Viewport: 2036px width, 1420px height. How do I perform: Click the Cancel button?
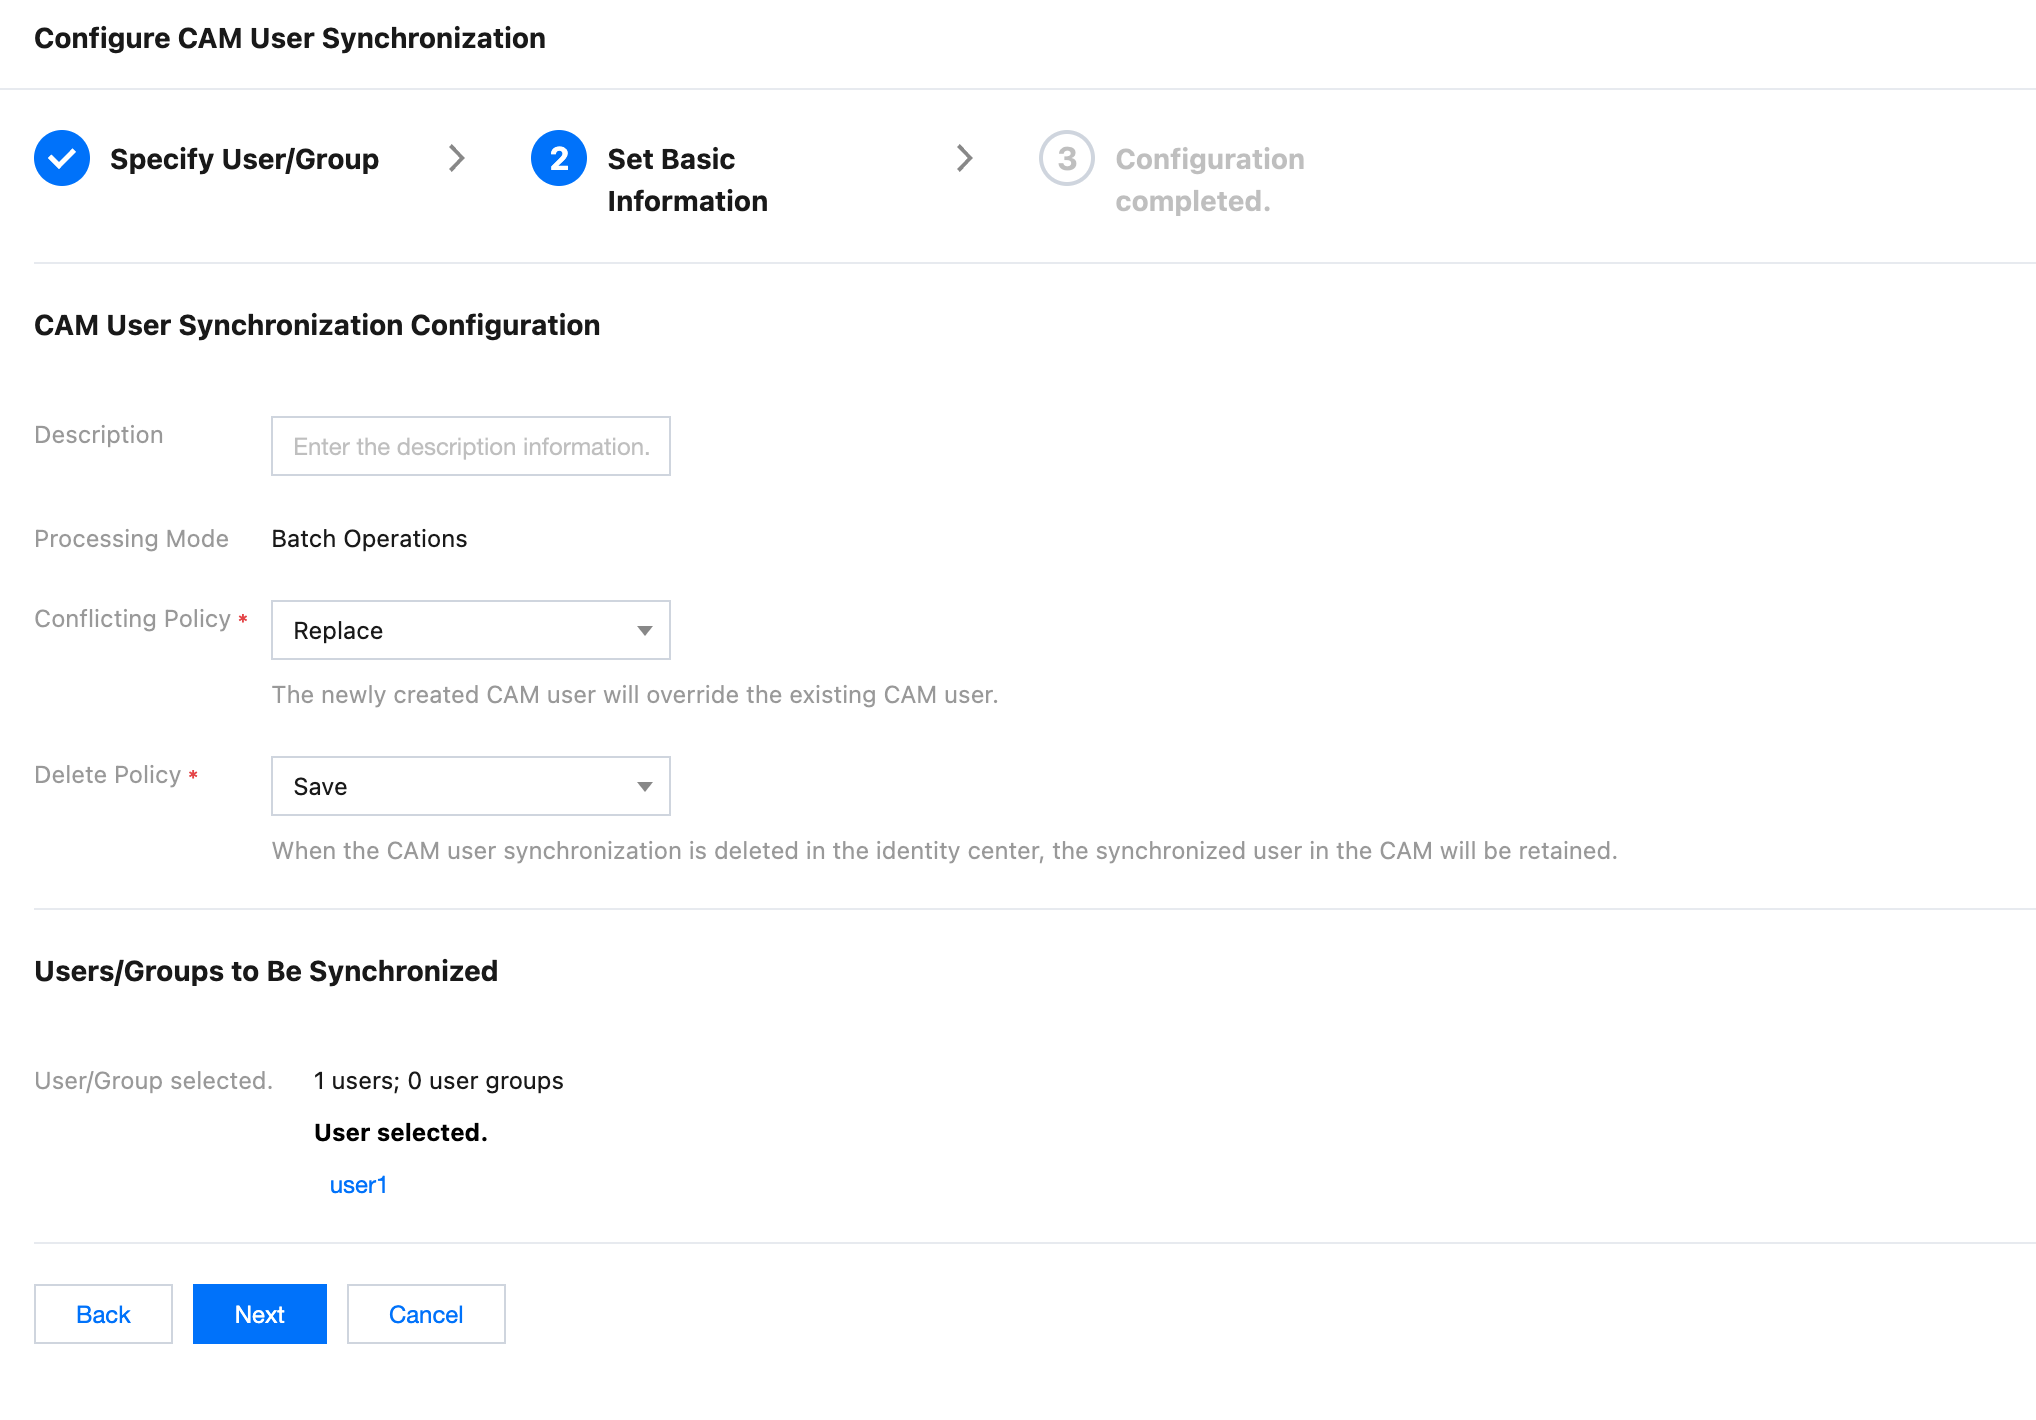426,1314
